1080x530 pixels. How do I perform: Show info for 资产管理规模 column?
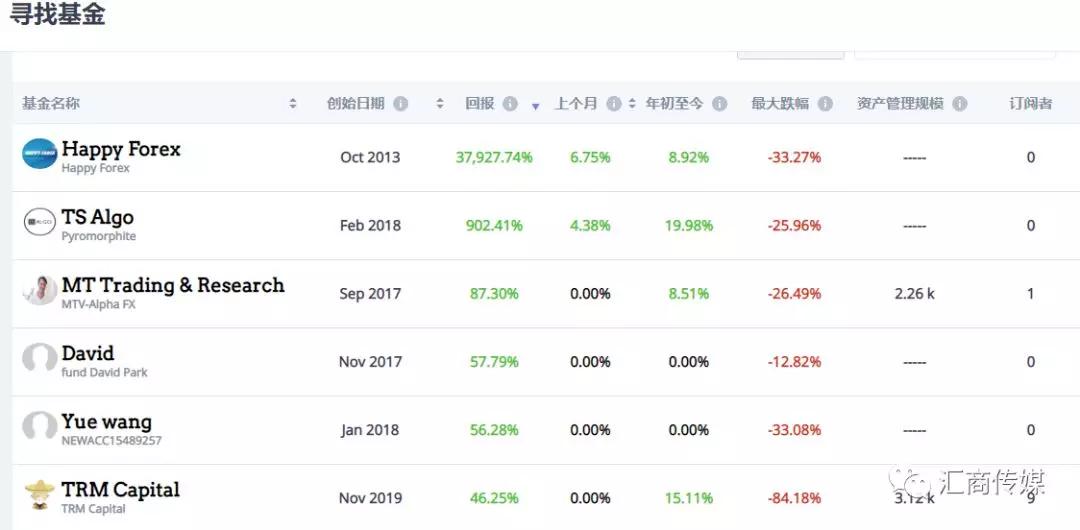(959, 103)
